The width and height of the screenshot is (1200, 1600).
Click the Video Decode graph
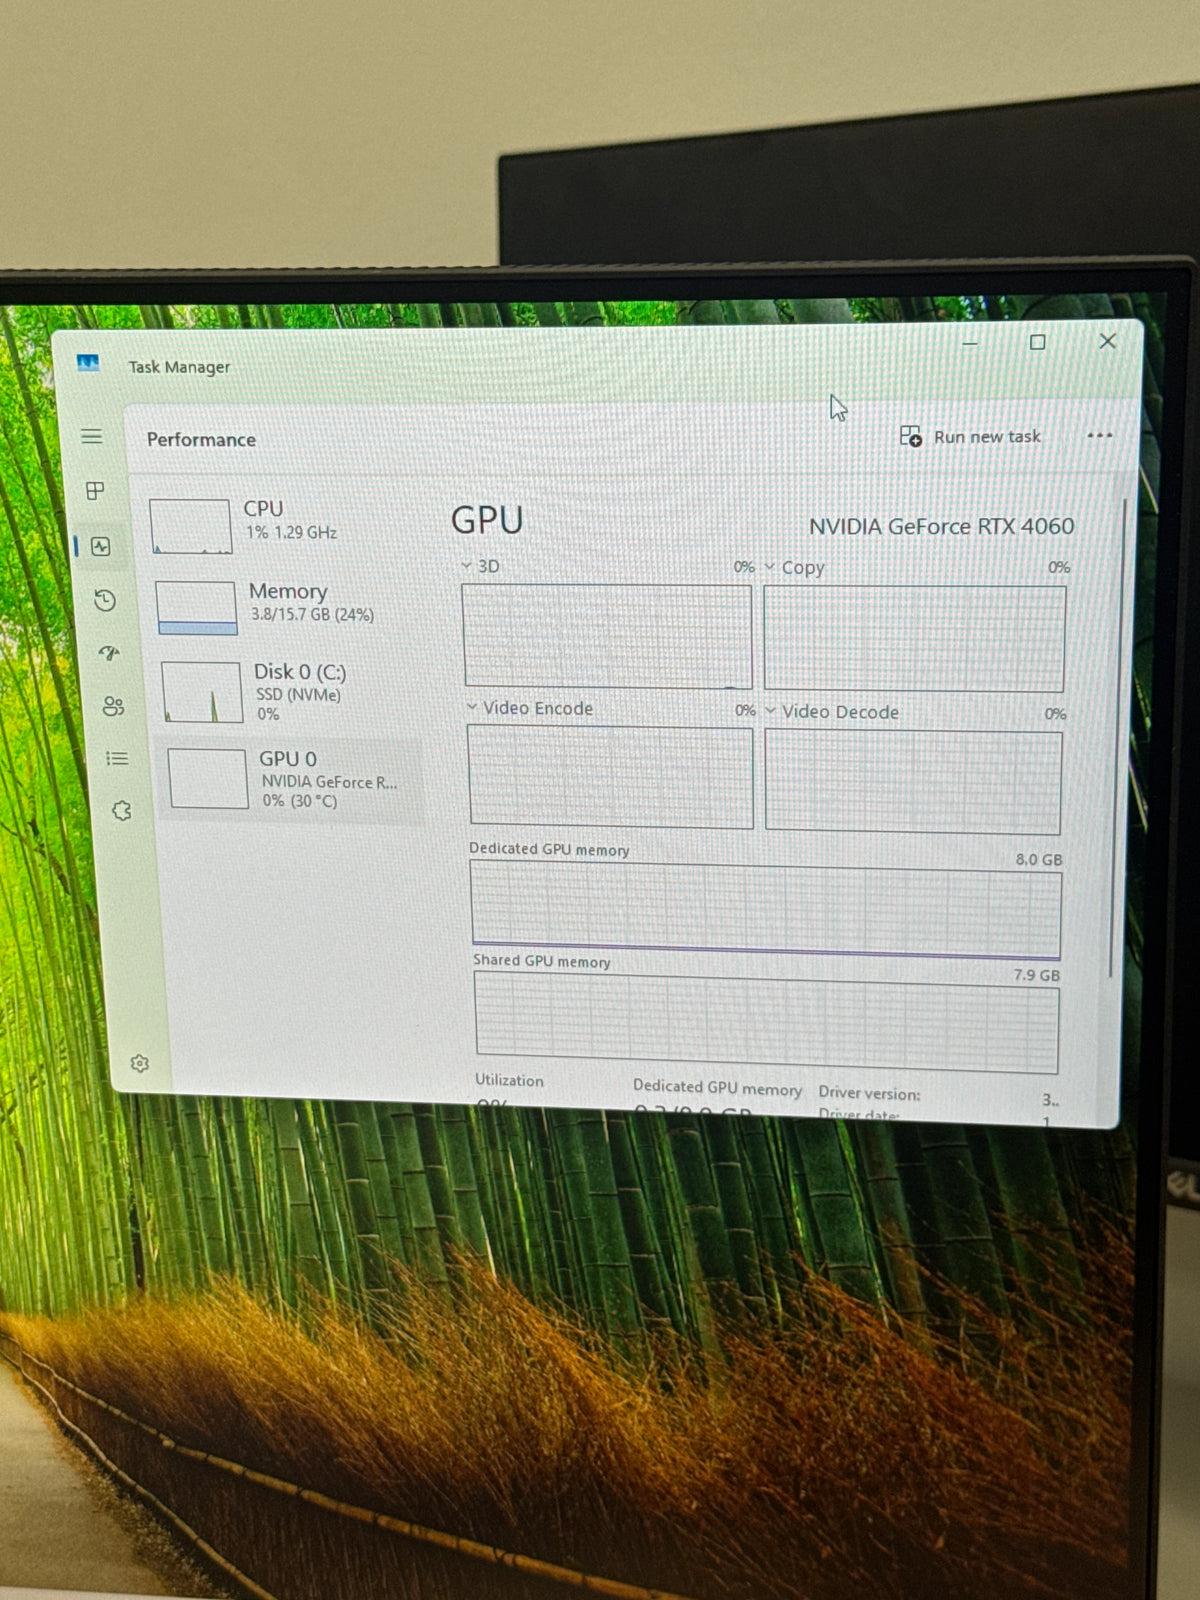913,782
